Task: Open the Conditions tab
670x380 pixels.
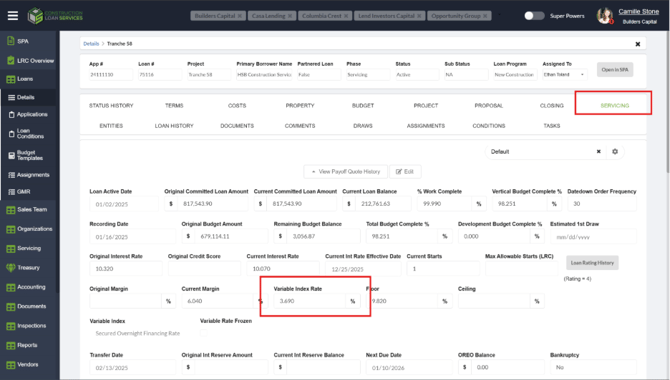Action: (x=489, y=126)
